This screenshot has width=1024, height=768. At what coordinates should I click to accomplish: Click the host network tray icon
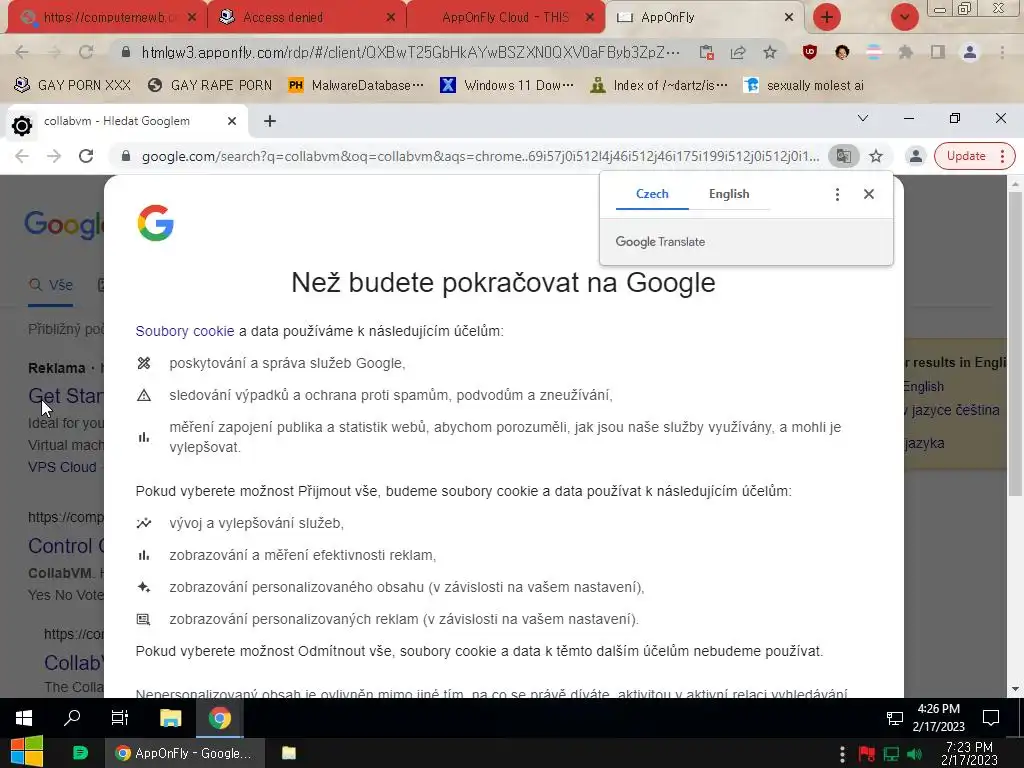pos(891,754)
